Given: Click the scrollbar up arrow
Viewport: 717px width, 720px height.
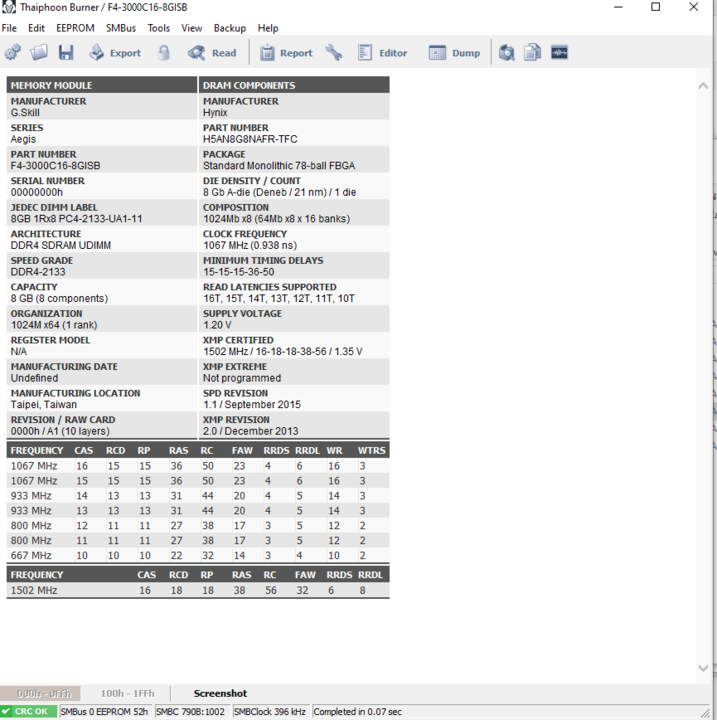Looking at the screenshot, I should click(703, 86).
